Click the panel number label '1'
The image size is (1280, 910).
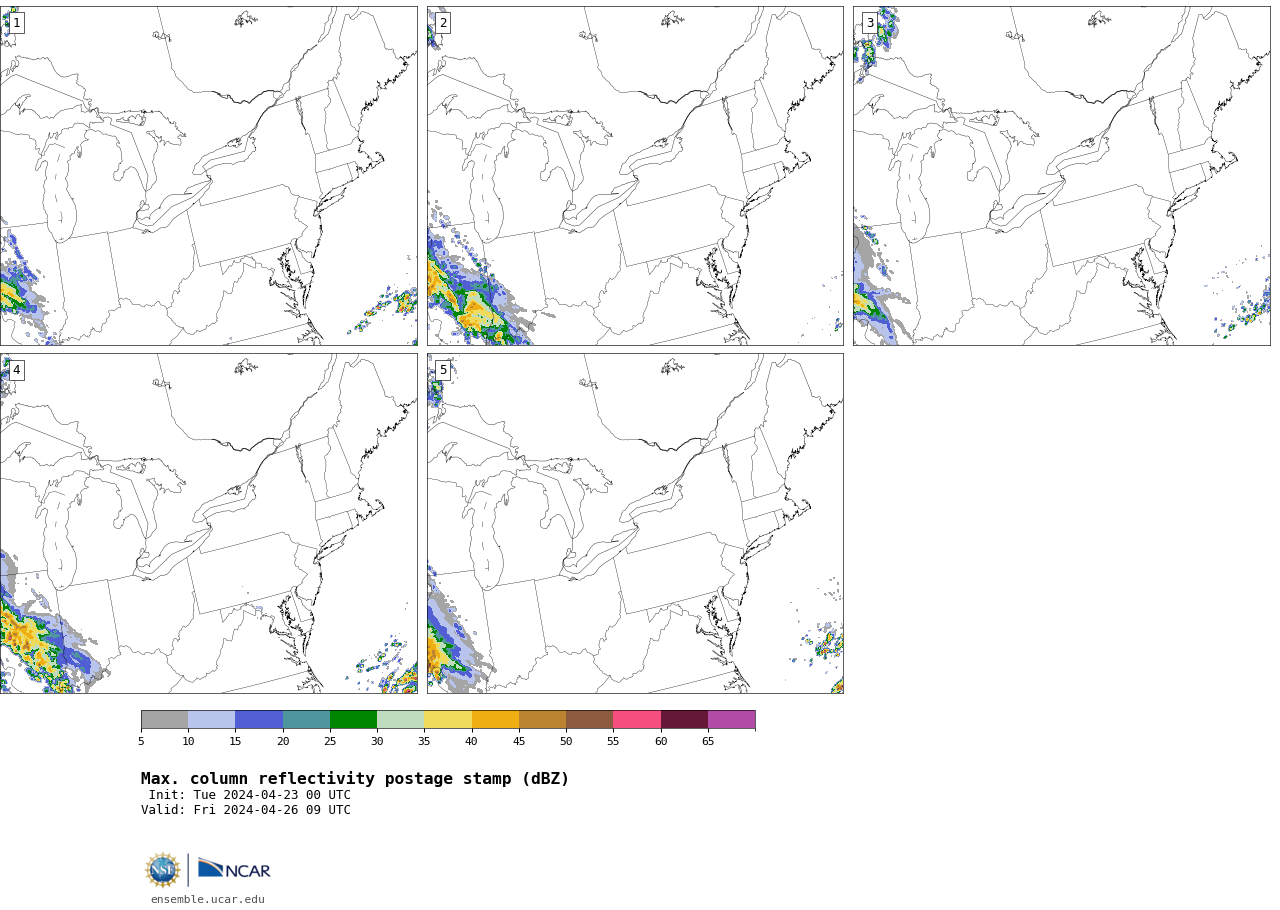point(16,23)
